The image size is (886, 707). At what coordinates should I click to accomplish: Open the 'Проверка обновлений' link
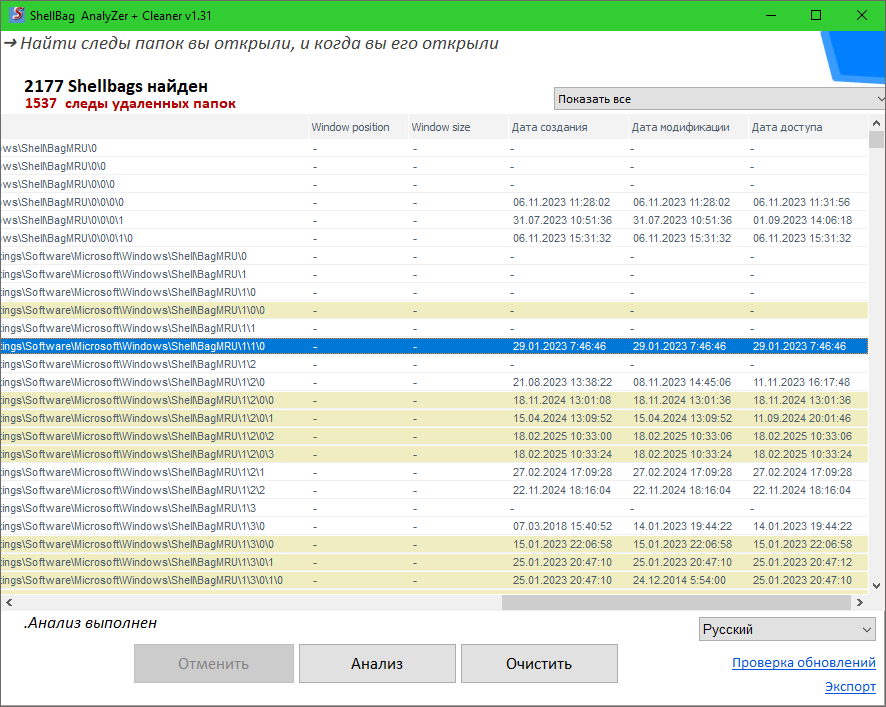click(x=803, y=662)
